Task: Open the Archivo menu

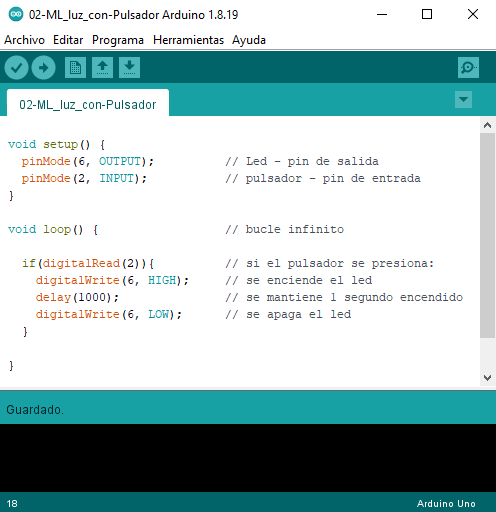Action: (24, 40)
